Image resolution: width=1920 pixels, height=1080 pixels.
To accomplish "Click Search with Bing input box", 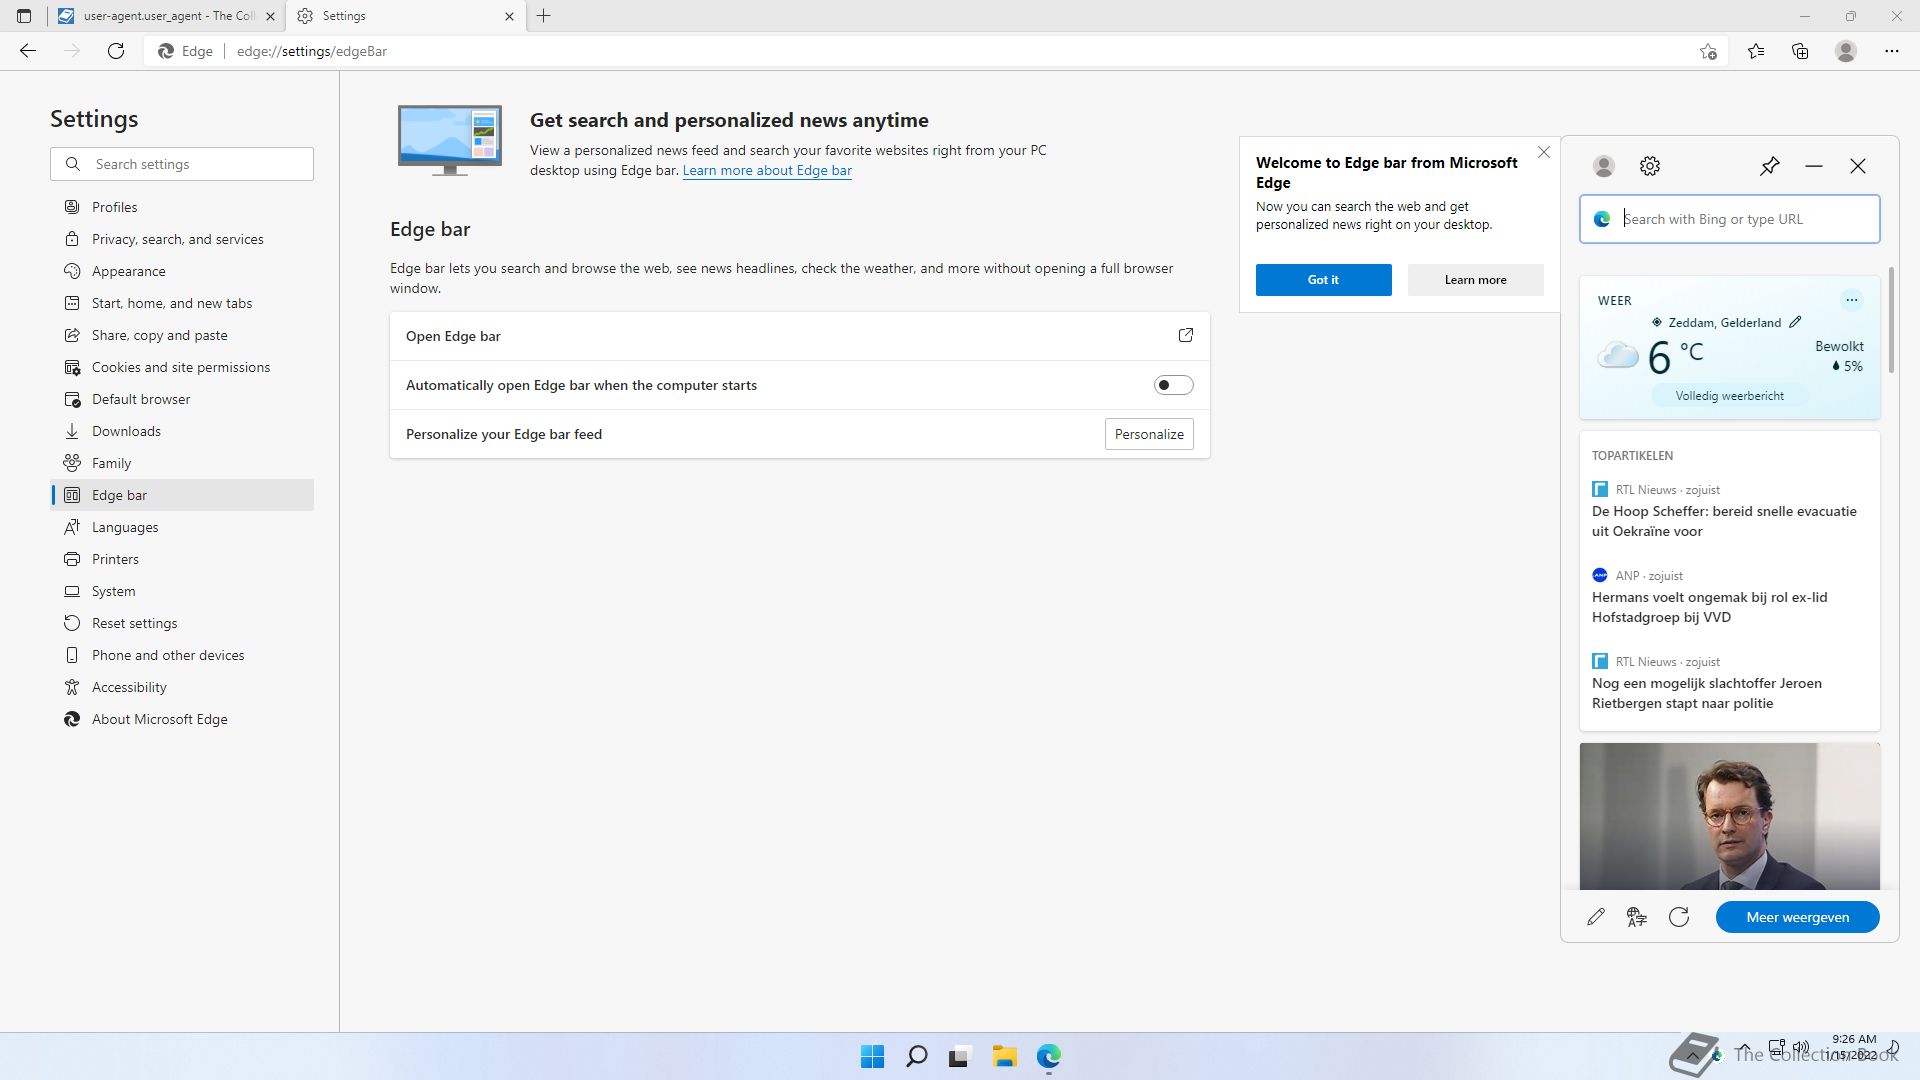I will click(x=1729, y=219).
